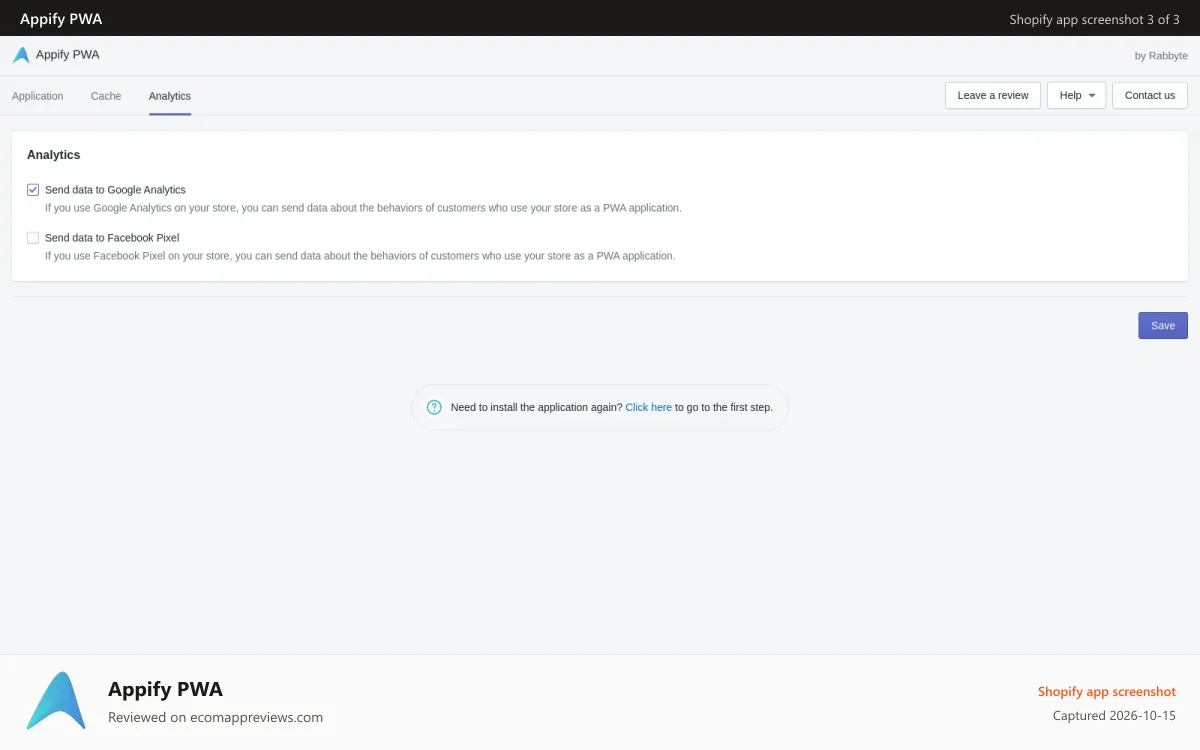Click the large Appify PWA logo in footer

[x=56, y=700]
